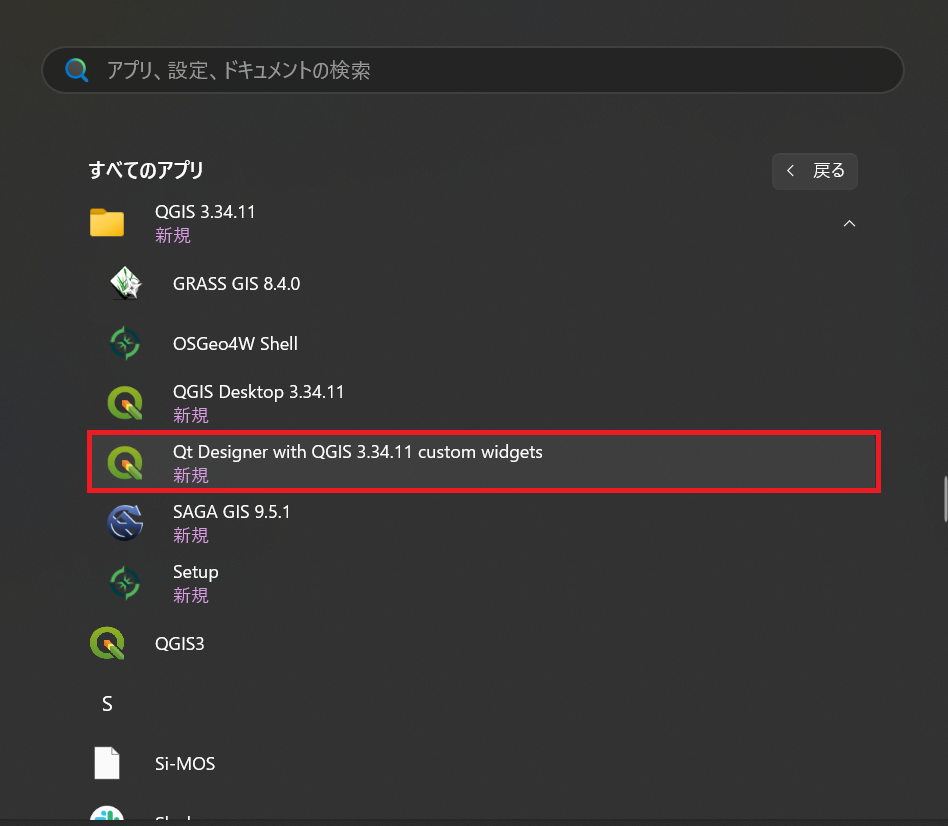Click the OSGeo4W Shell compass icon
Viewport: 948px width, 826px height.
tap(125, 343)
